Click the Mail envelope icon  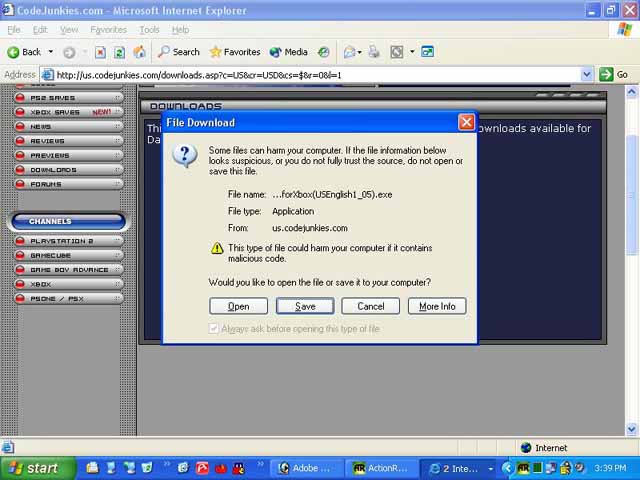pos(349,52)
